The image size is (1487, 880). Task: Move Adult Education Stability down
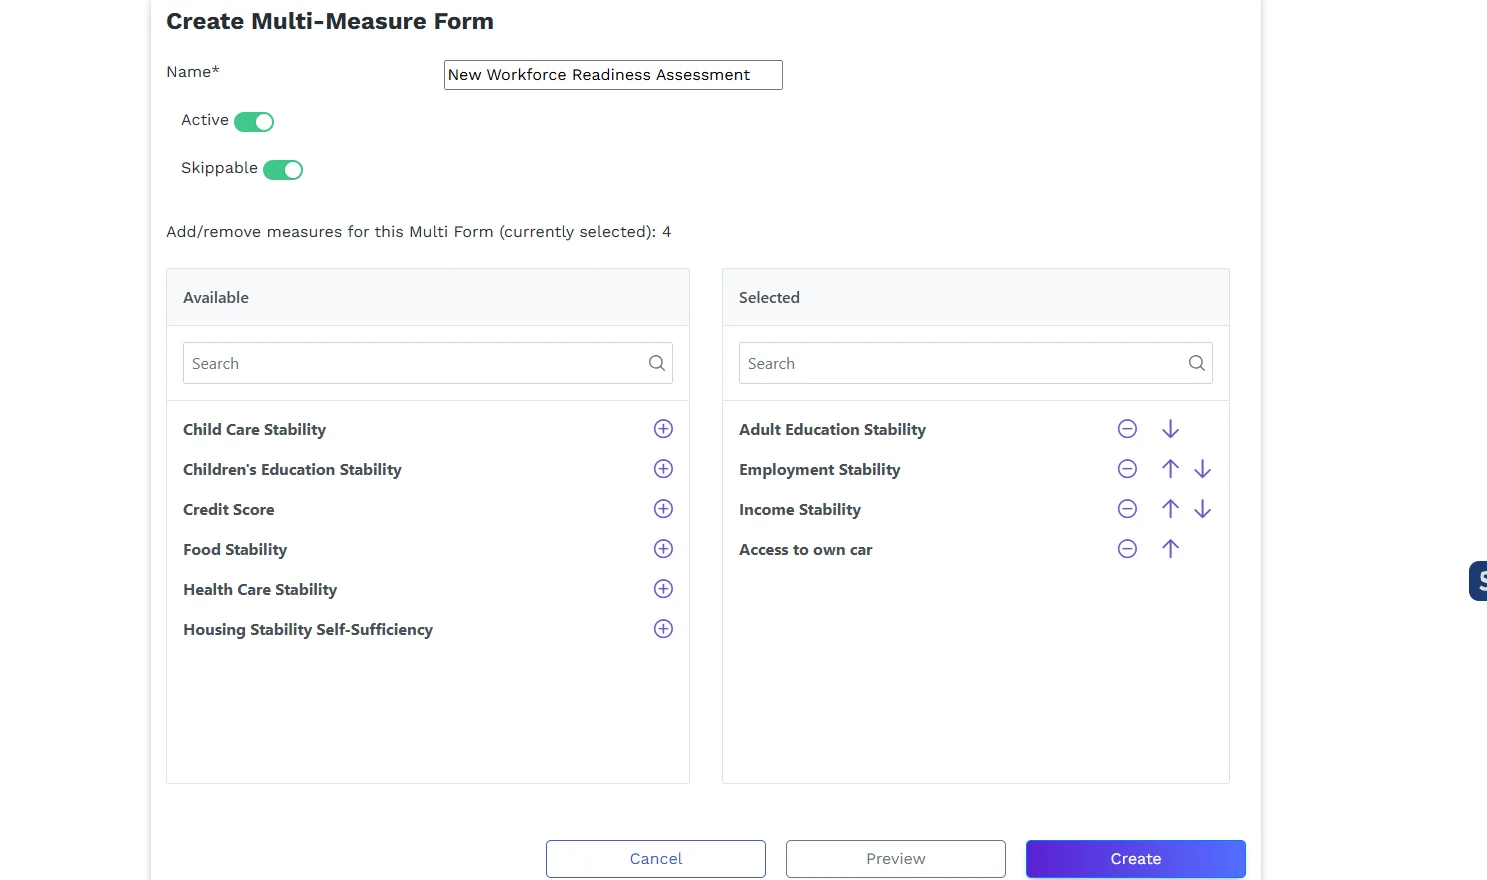pyautogui.click(x=1170, y=429)
